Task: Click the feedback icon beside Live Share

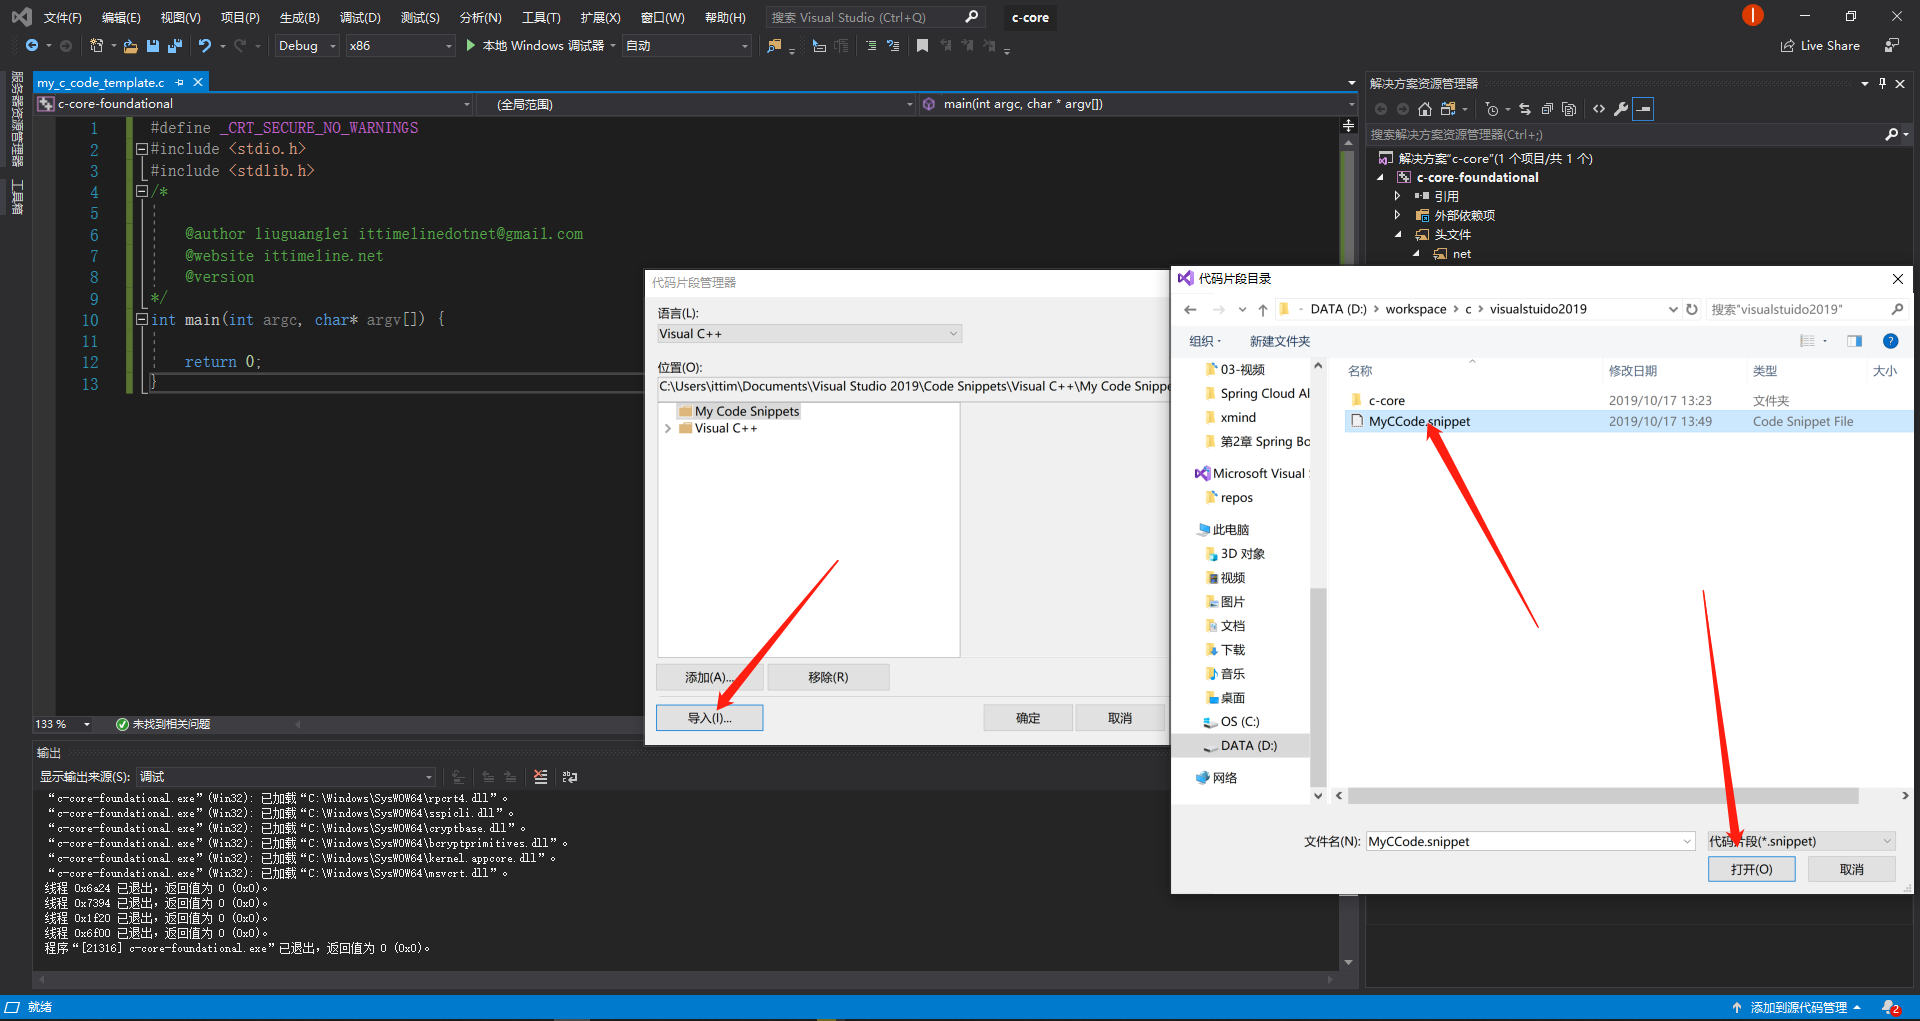Action: coord(1892,46)
